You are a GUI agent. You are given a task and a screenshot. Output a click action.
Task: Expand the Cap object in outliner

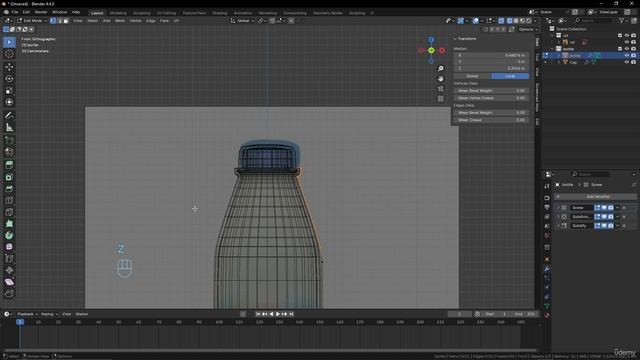pos(559,62)
